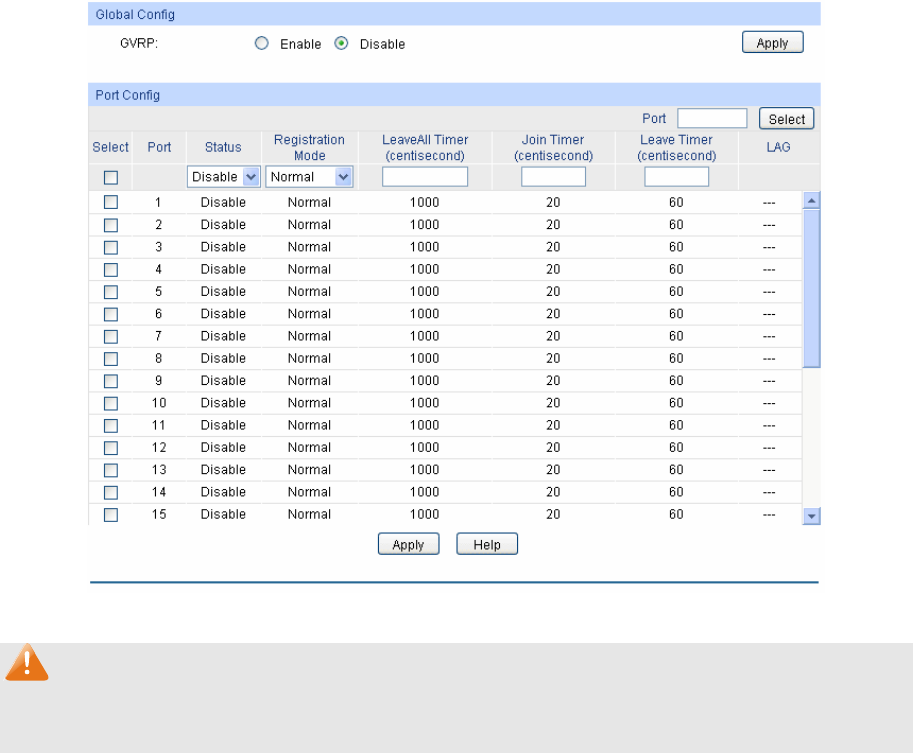Click Apply in Global Config section

773,43
